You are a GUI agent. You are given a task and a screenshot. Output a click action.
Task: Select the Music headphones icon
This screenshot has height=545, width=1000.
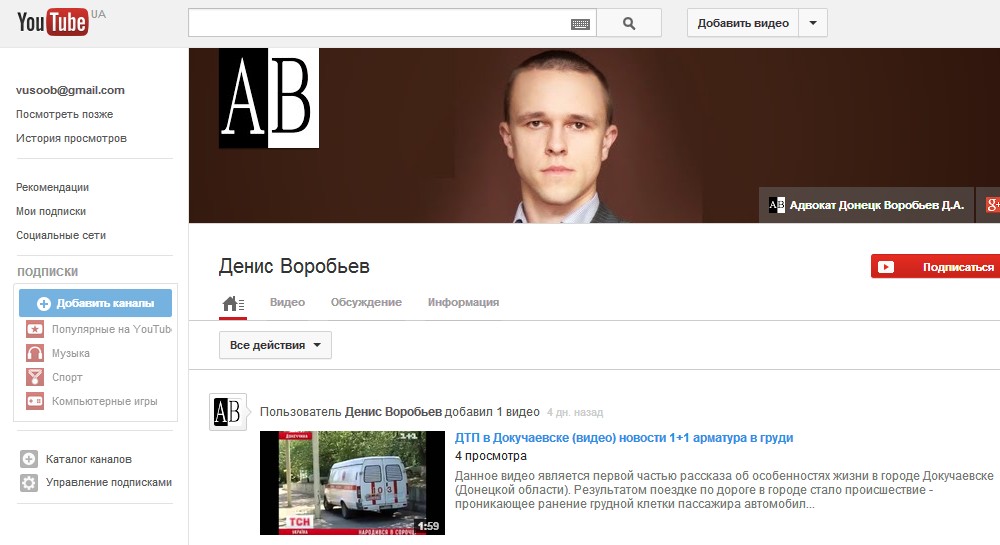34,353
